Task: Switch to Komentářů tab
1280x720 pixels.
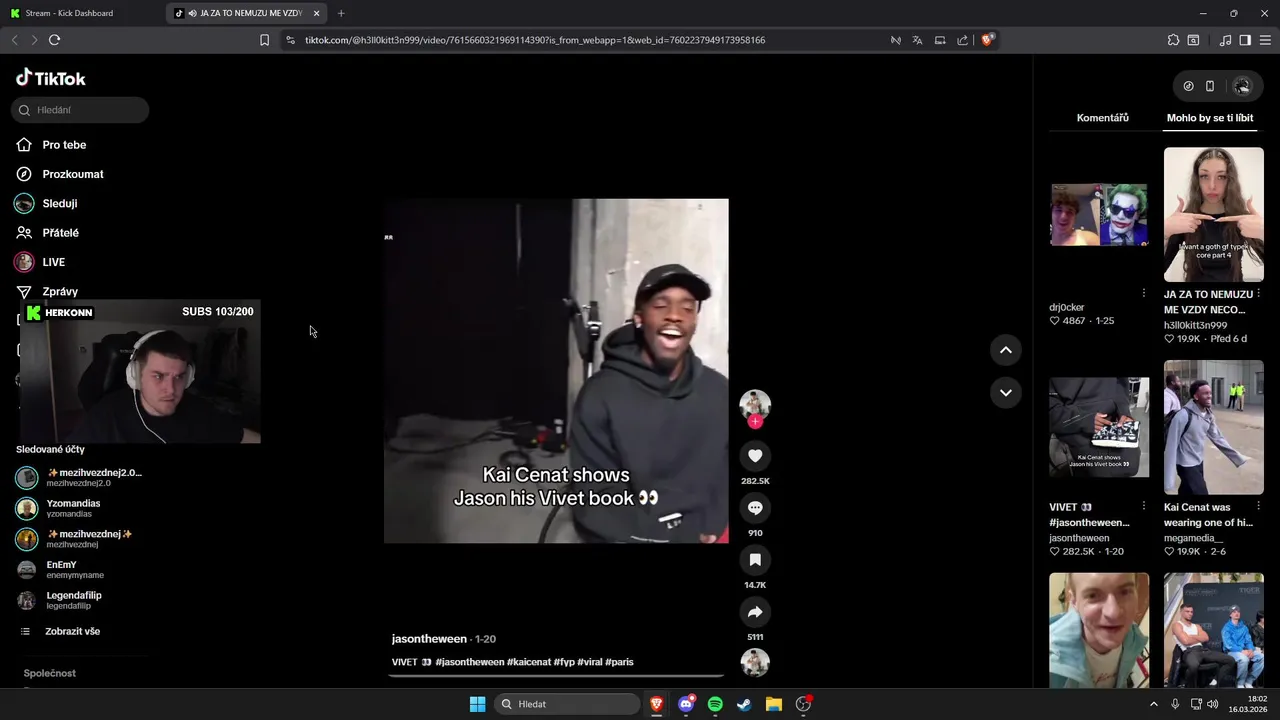Action: (x=1102, y=118)
